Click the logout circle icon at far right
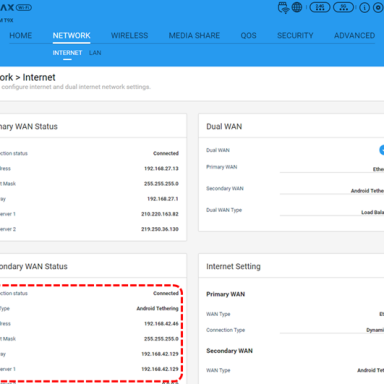384x384 pixels. point(378,8)
